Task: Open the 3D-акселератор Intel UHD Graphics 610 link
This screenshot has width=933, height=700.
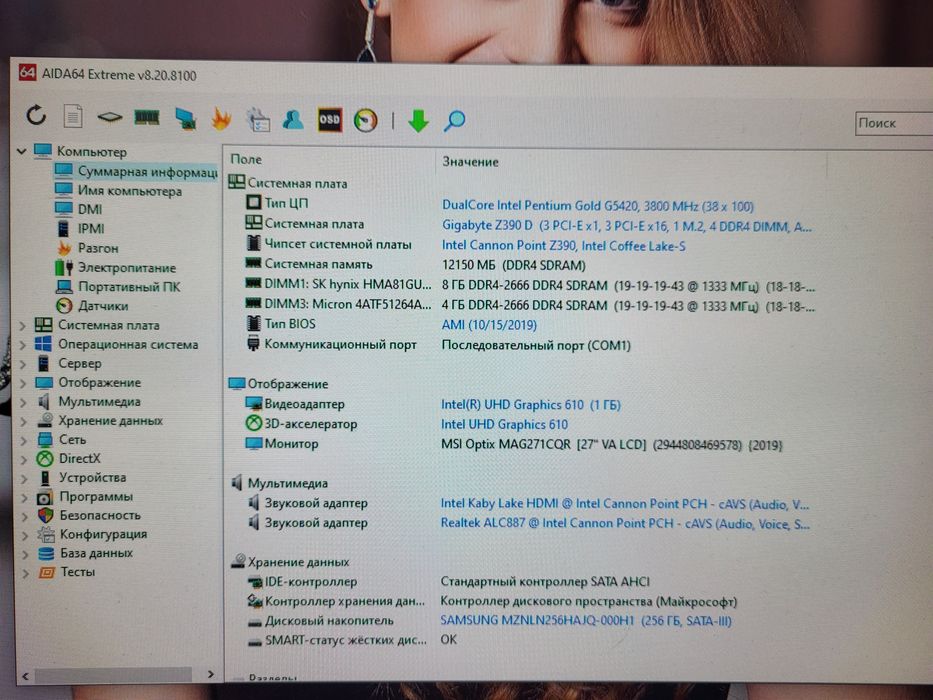Action: tap(504, 425)
